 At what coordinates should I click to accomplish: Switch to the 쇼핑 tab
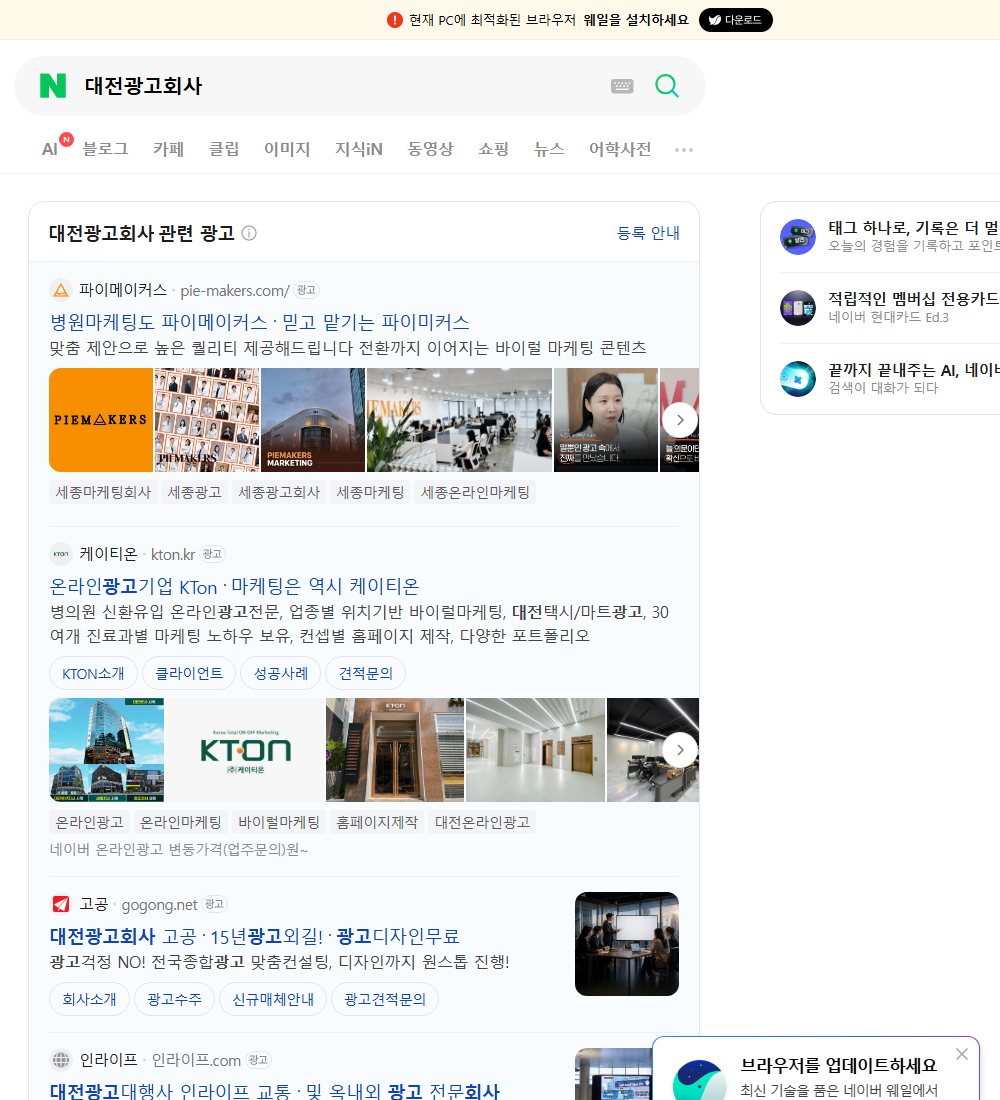[493, 149]
